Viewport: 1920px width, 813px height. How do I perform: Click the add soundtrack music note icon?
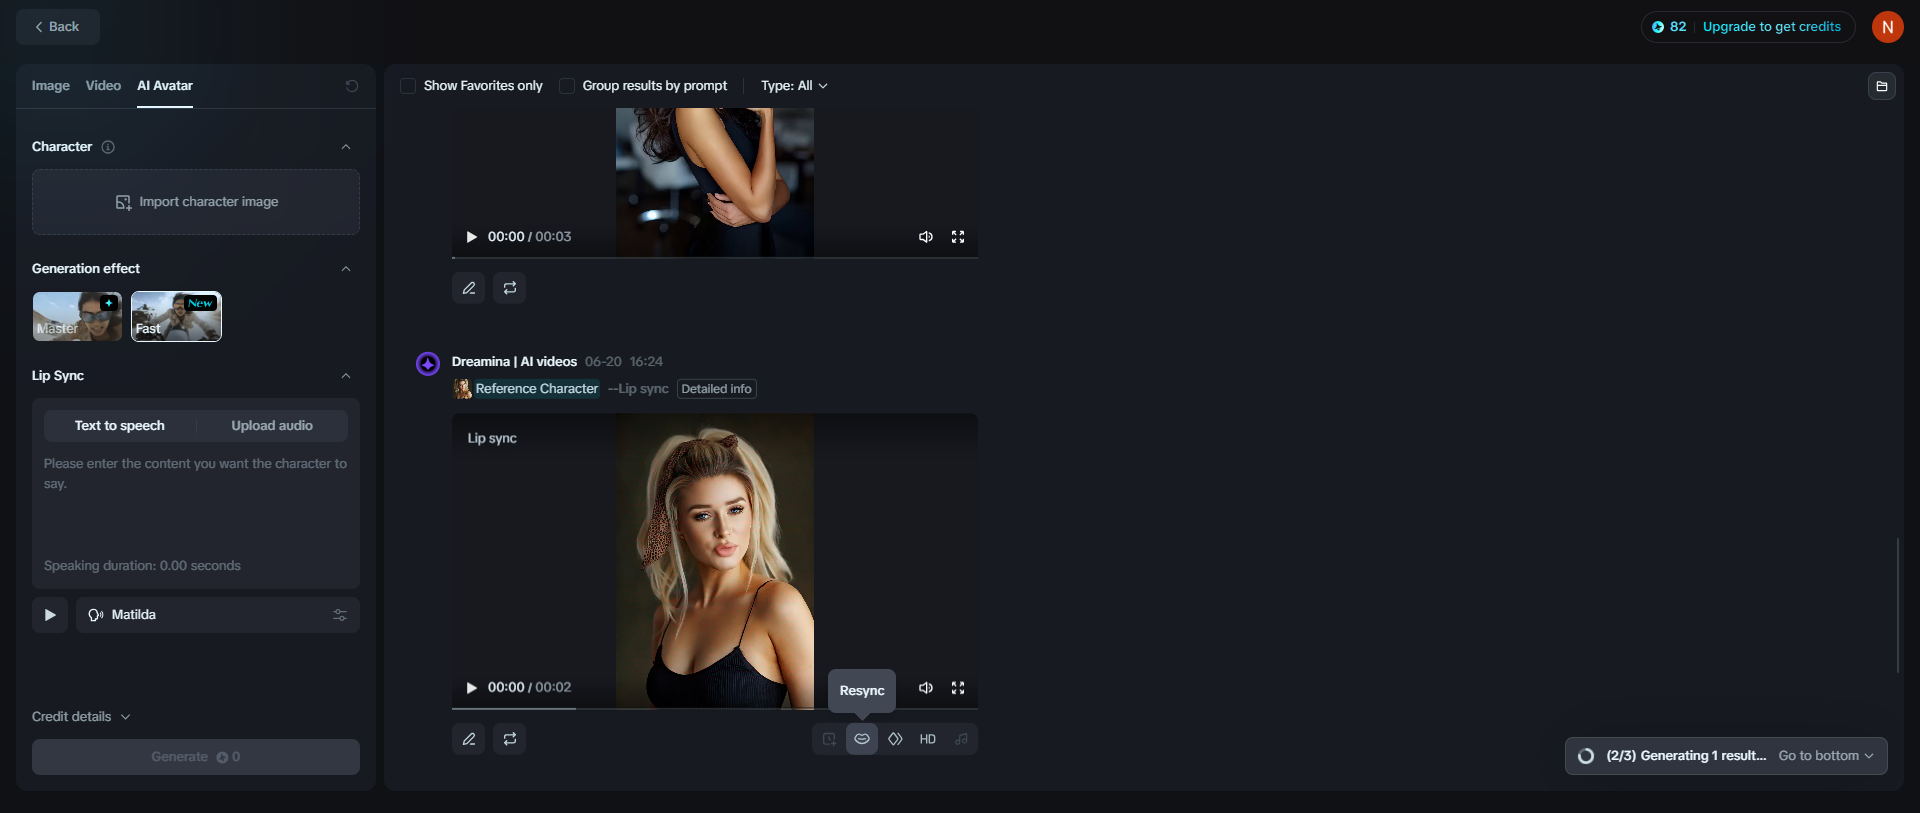click(961, 739)
